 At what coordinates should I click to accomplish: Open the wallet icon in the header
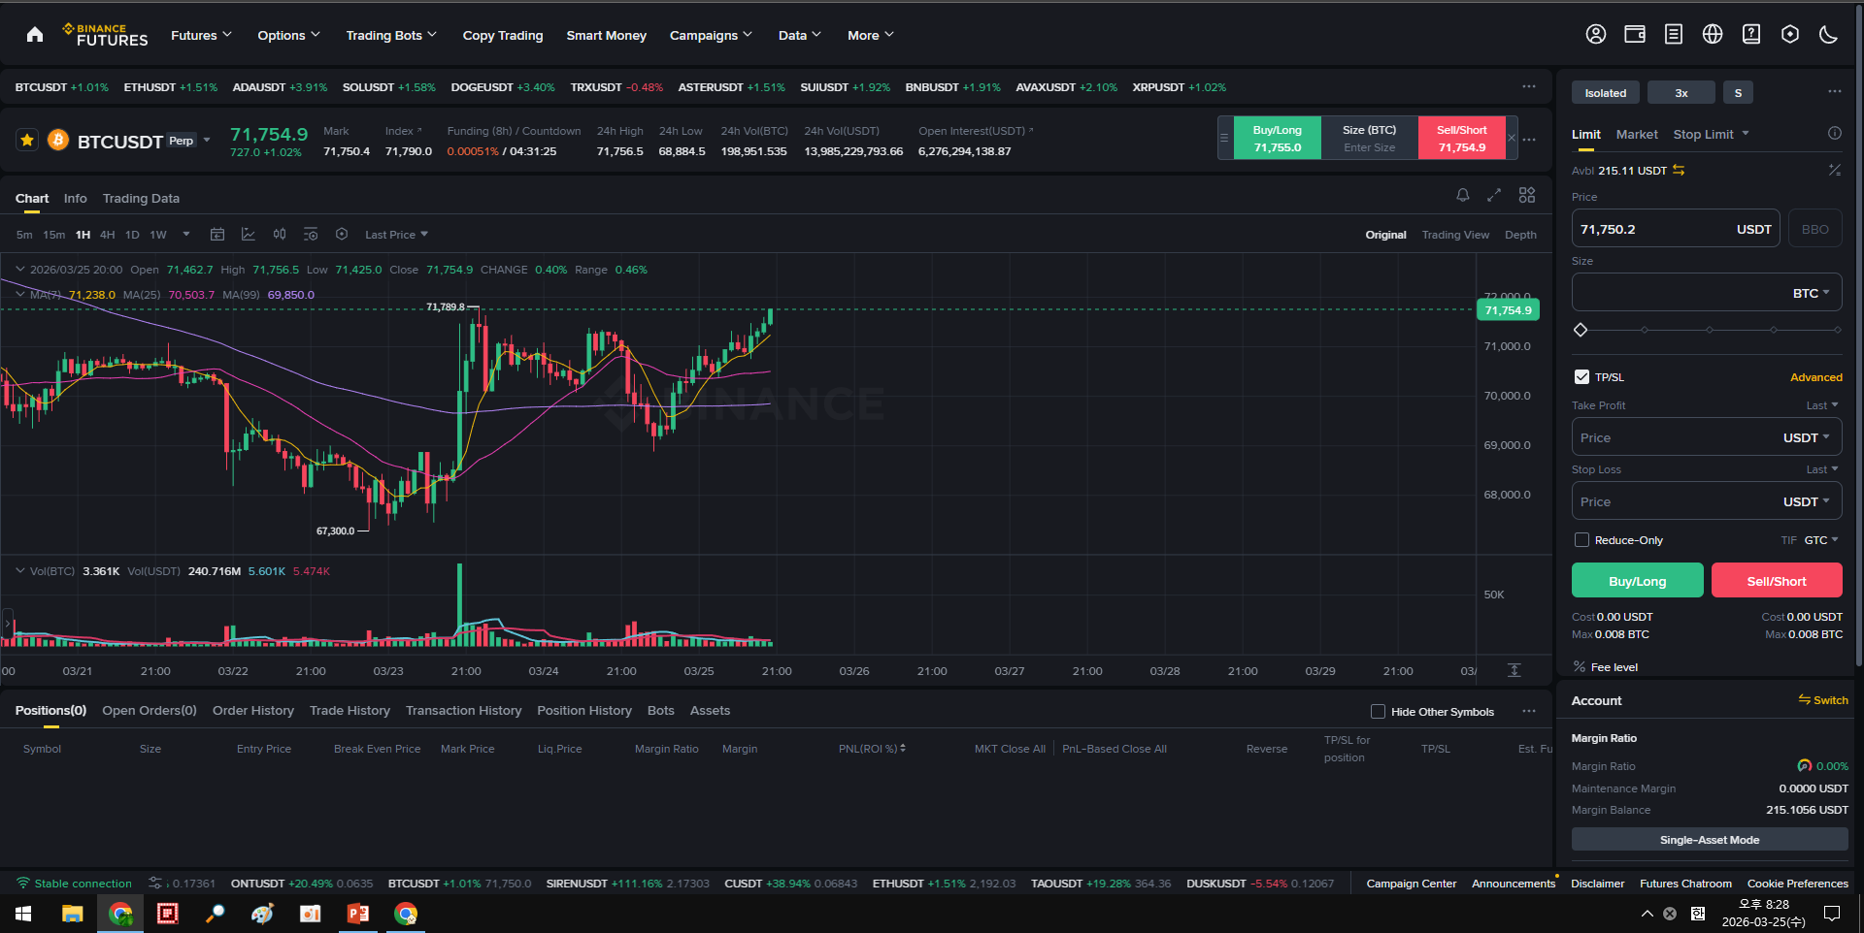[x=1635, y=34]
